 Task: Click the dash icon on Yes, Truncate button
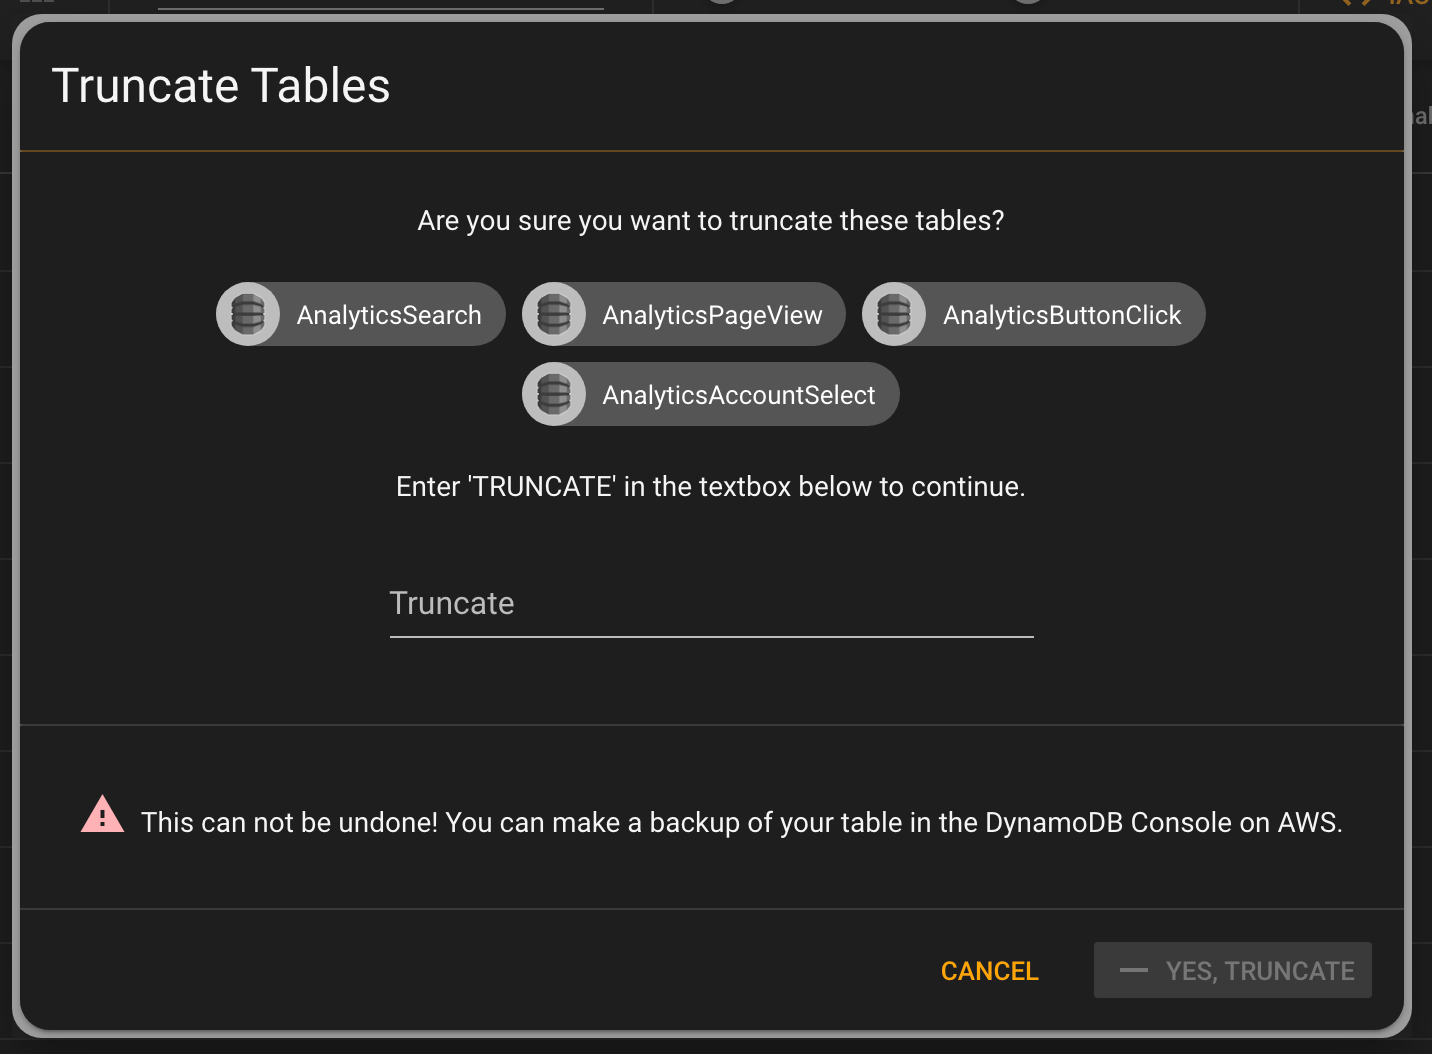click(1133, 970)
